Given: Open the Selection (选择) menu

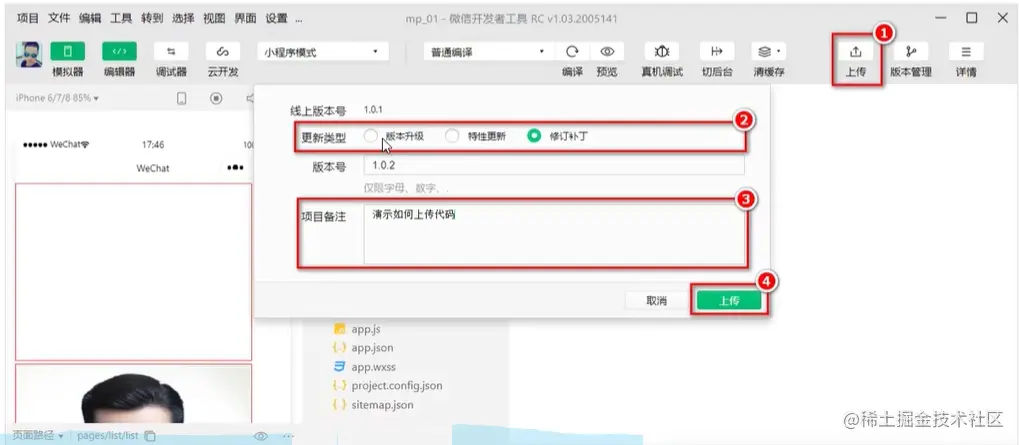Looking at the screenshot, I should click(183, 18).
